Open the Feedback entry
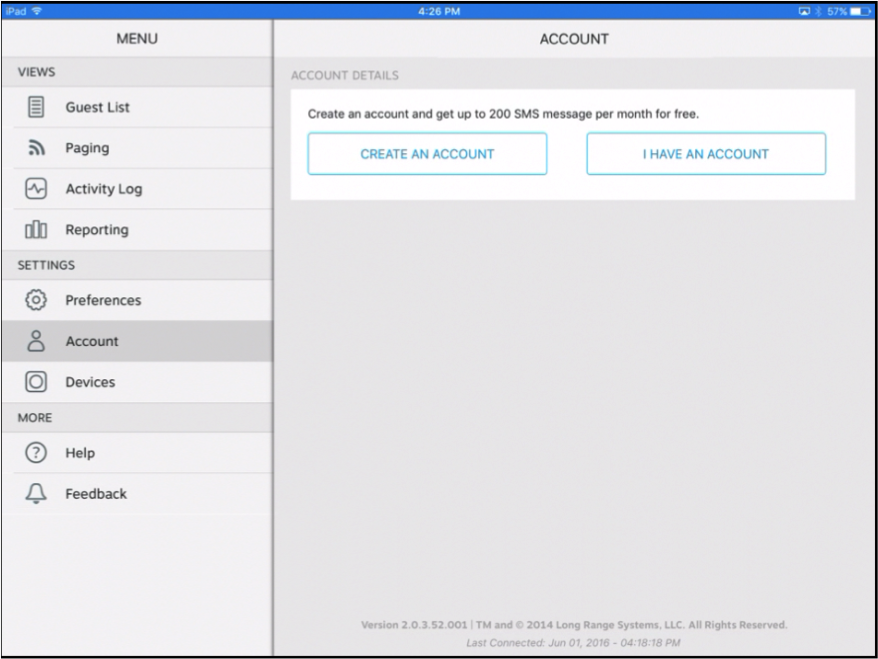 (138, 493)
